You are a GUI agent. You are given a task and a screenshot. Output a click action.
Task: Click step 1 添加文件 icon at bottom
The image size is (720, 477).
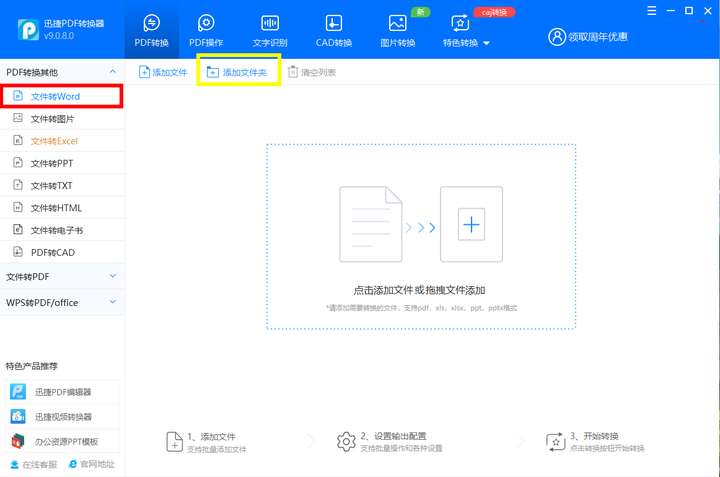pyautogui.click(x=174, y=442)
